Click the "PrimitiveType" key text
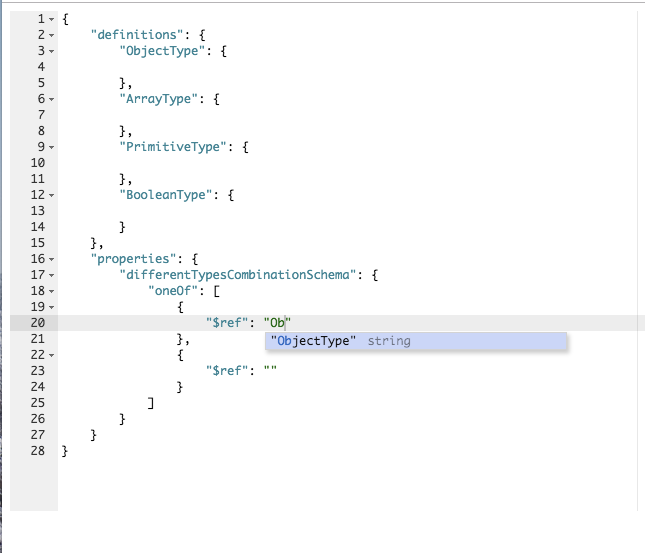This screenshot has width=645, height=553. [x=173, y=147]
